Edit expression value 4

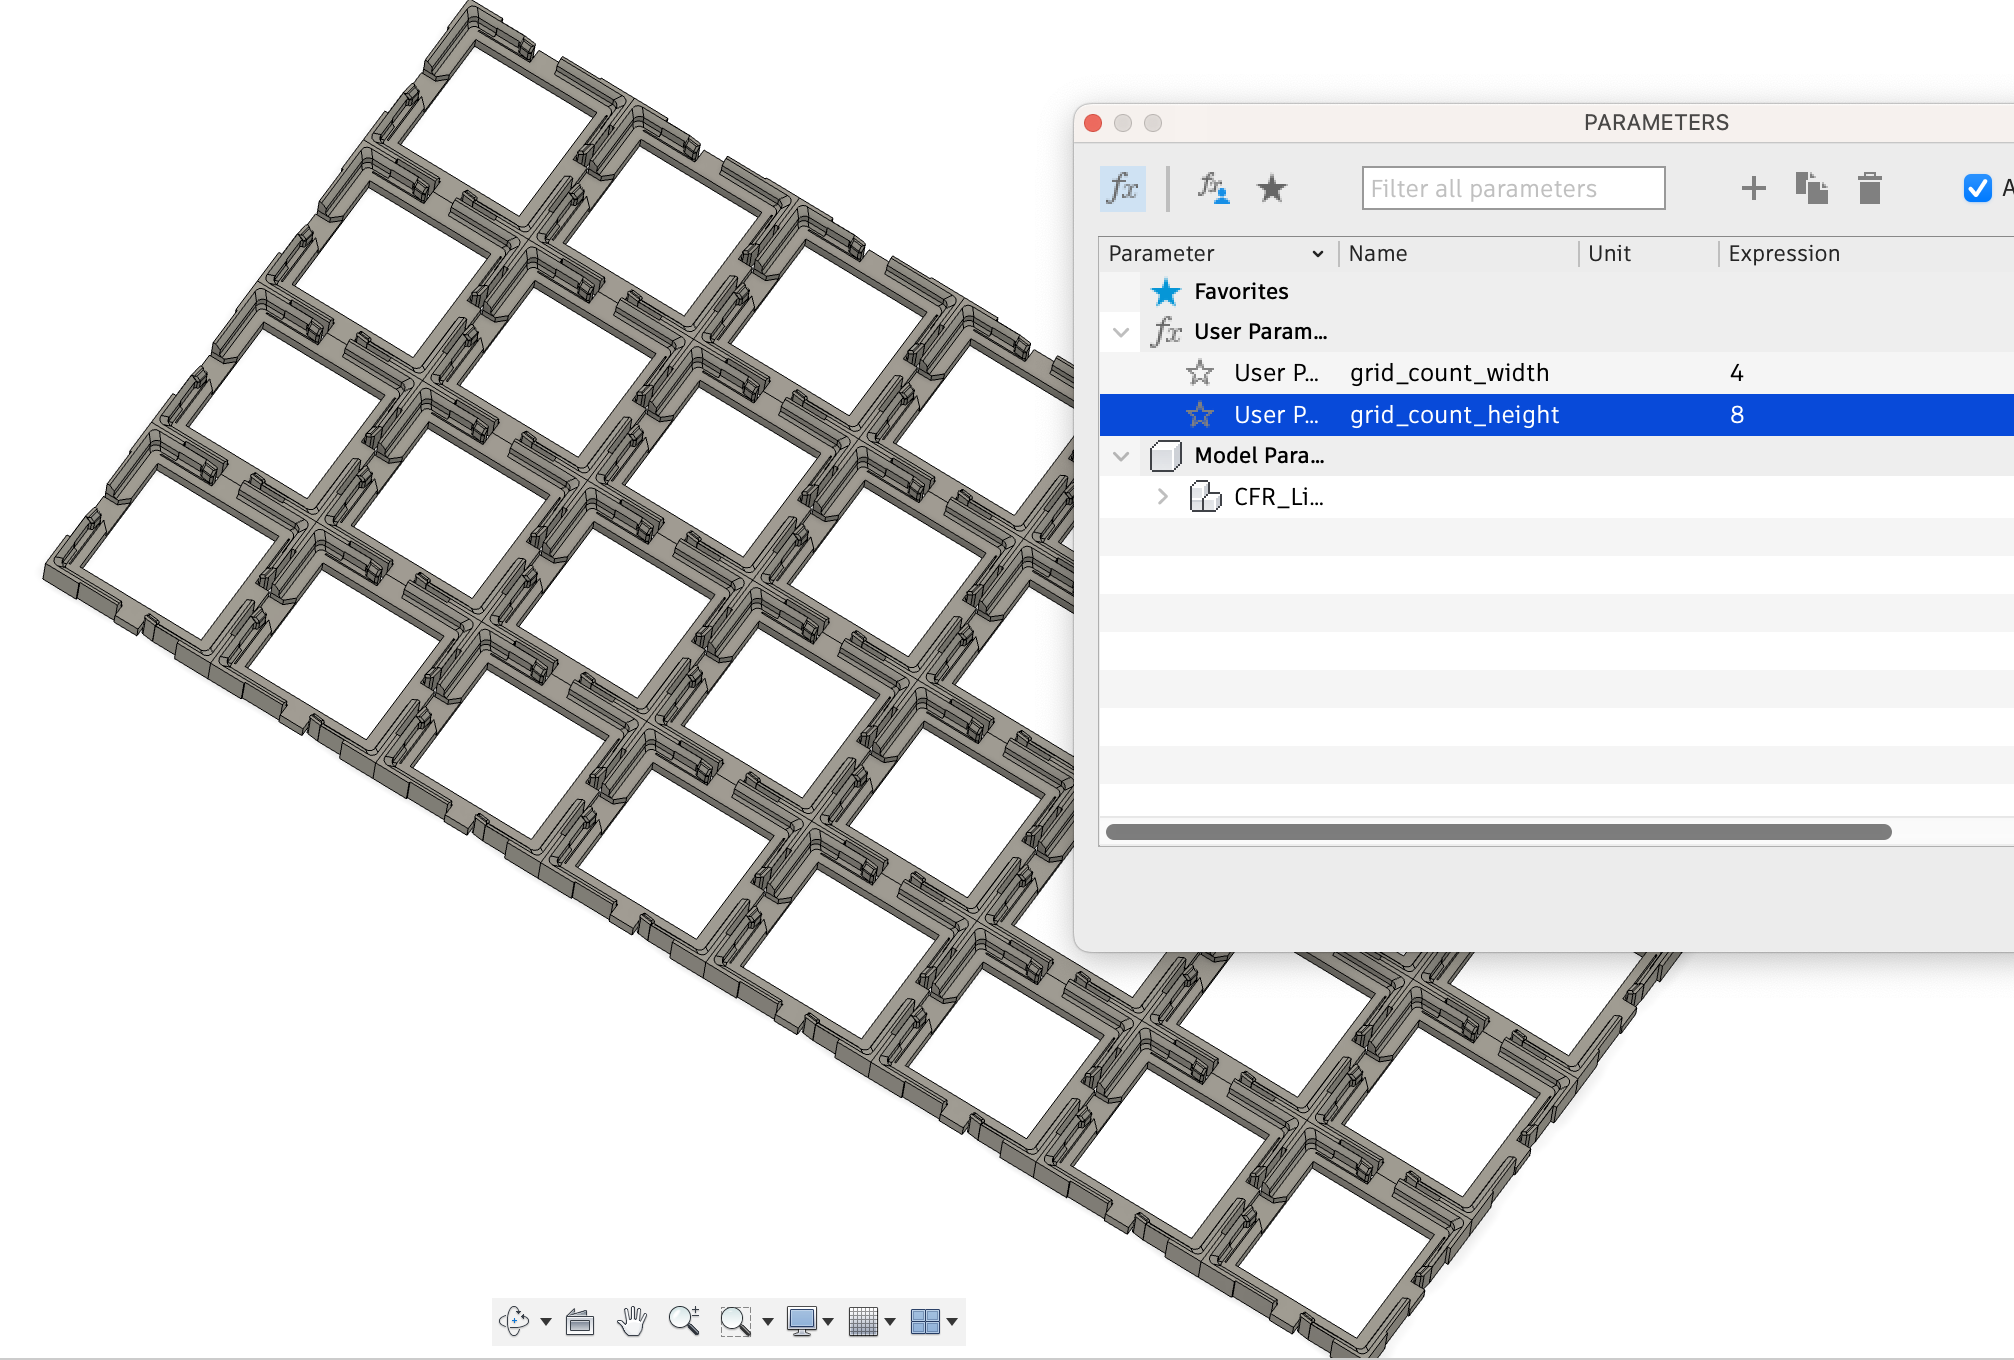(x=1736, y=373)
